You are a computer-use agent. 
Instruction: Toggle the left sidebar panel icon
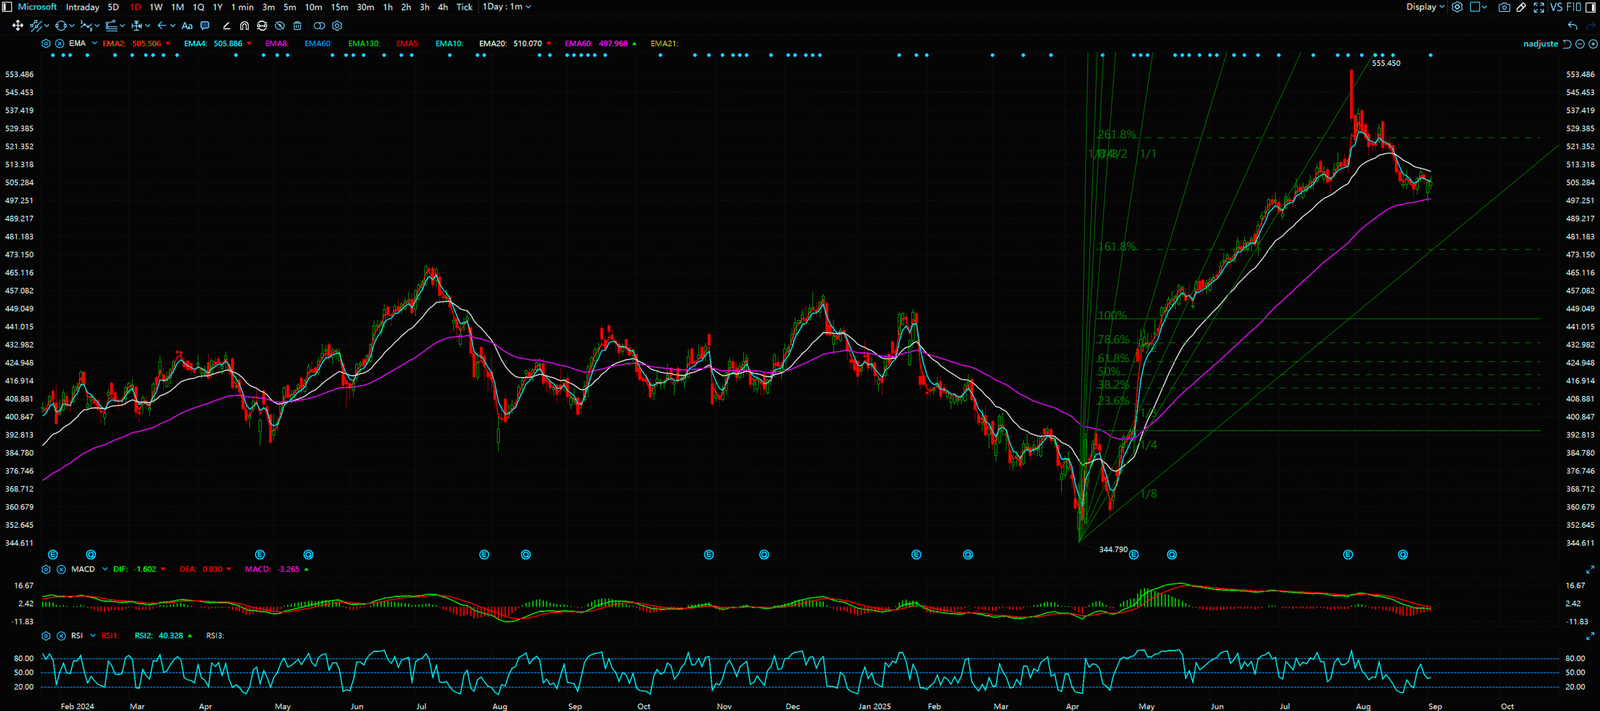point(8,7)
